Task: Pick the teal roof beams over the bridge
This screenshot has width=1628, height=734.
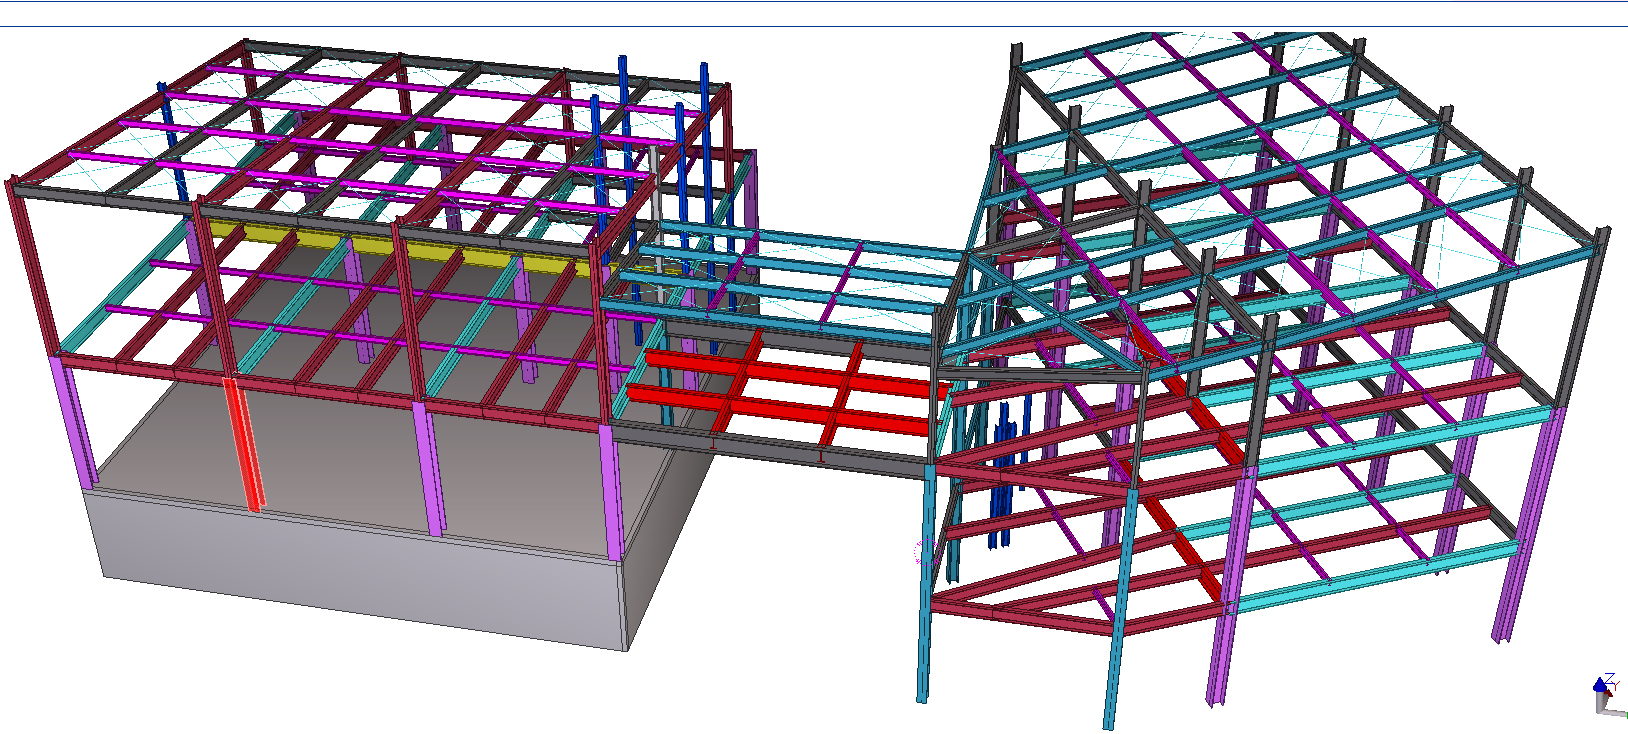Action: point(800,270)
